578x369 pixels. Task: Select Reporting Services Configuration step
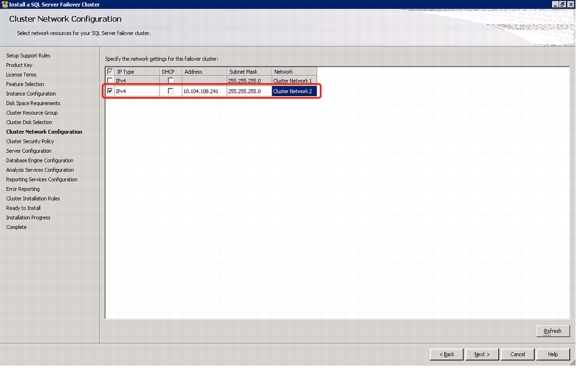pos(42,180)
